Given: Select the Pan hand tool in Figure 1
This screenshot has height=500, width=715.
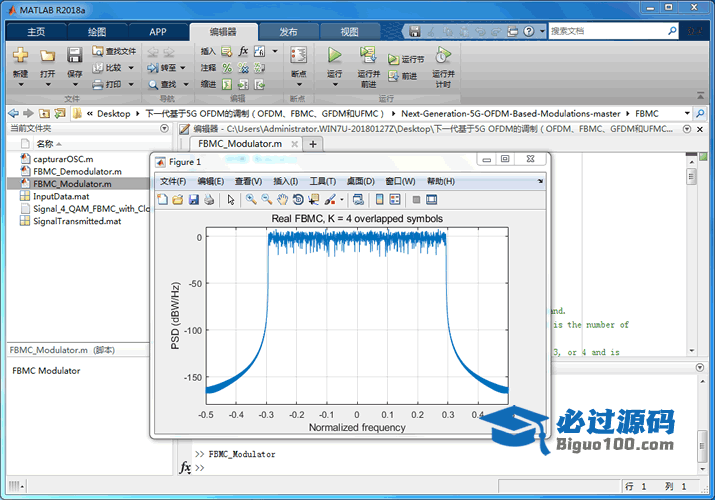Looking at the screenshot, I should coord(282,200).
